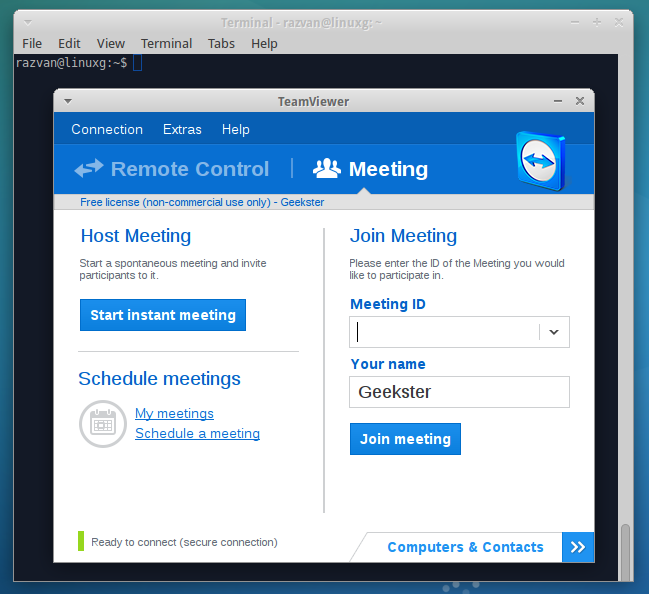Viewport: 649px width, 594px height.
Task: Minimize the Terminal window
Action: pyautogui.click(x=575, y=22)
